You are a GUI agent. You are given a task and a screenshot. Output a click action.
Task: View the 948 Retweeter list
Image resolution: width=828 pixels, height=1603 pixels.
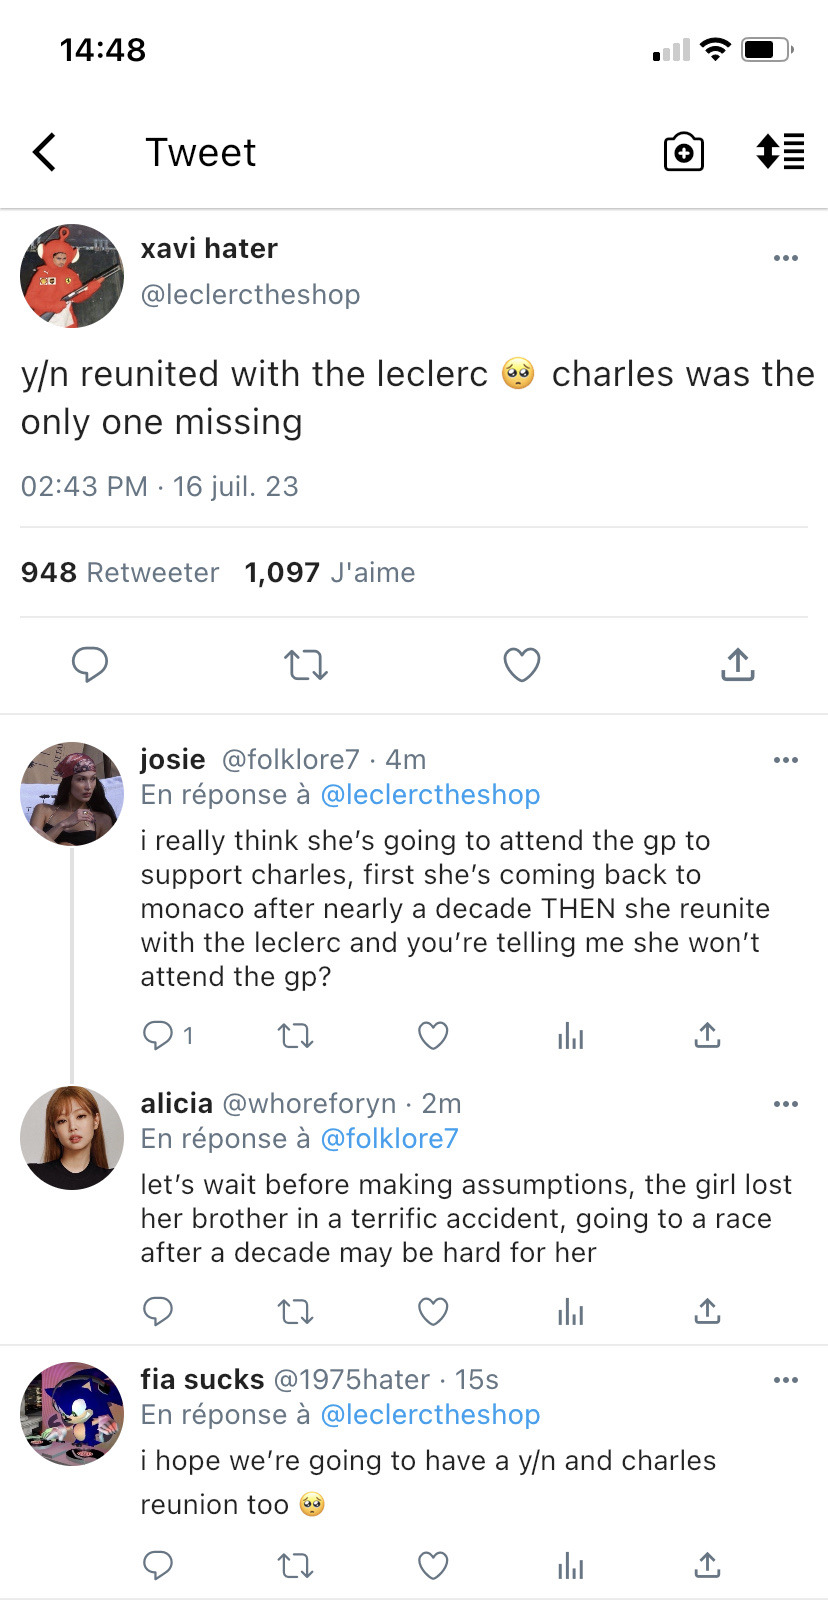click(120, 572)
